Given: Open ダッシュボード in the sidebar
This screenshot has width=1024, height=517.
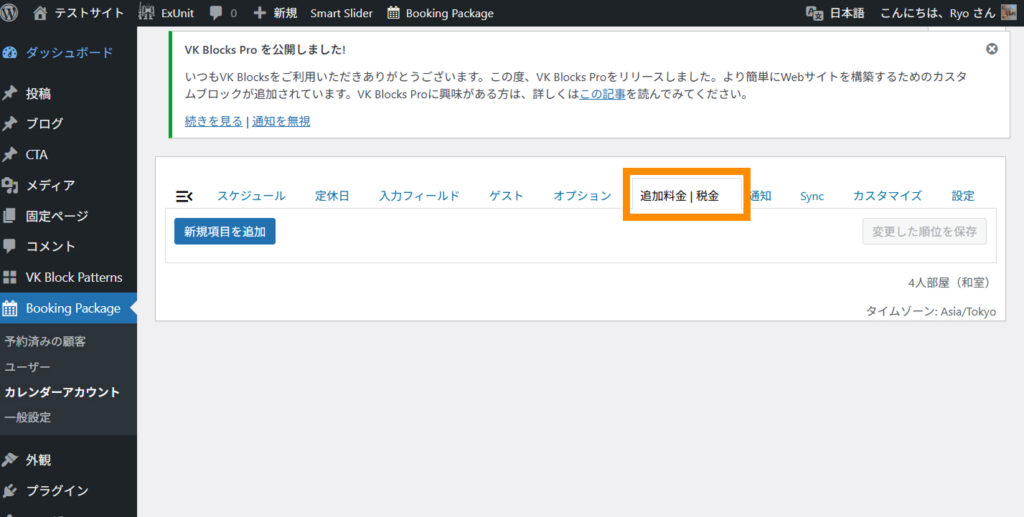Looking at the screenshot, I should tap(68, 53).
